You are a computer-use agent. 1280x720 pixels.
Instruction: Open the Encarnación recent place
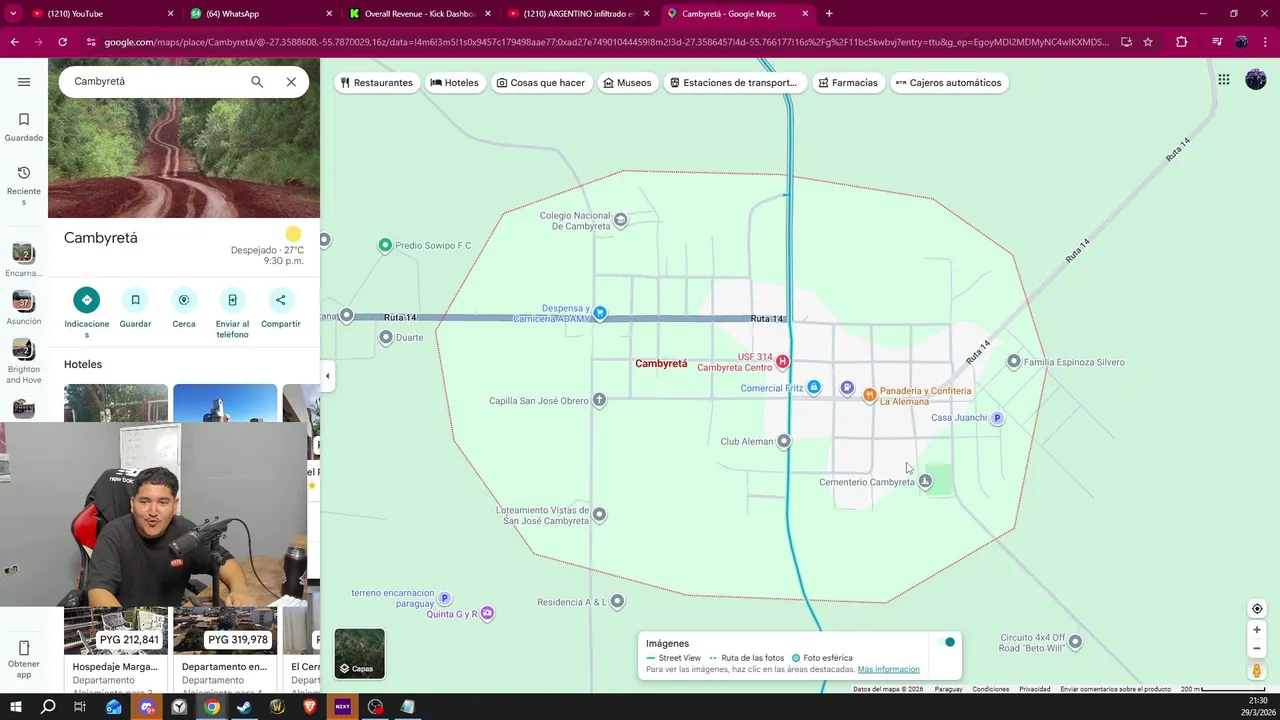coord(23,260)
